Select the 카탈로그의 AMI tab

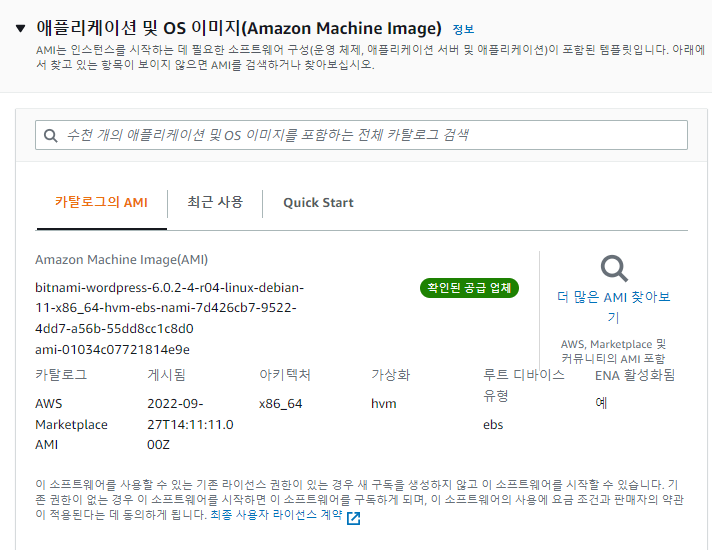101,202
